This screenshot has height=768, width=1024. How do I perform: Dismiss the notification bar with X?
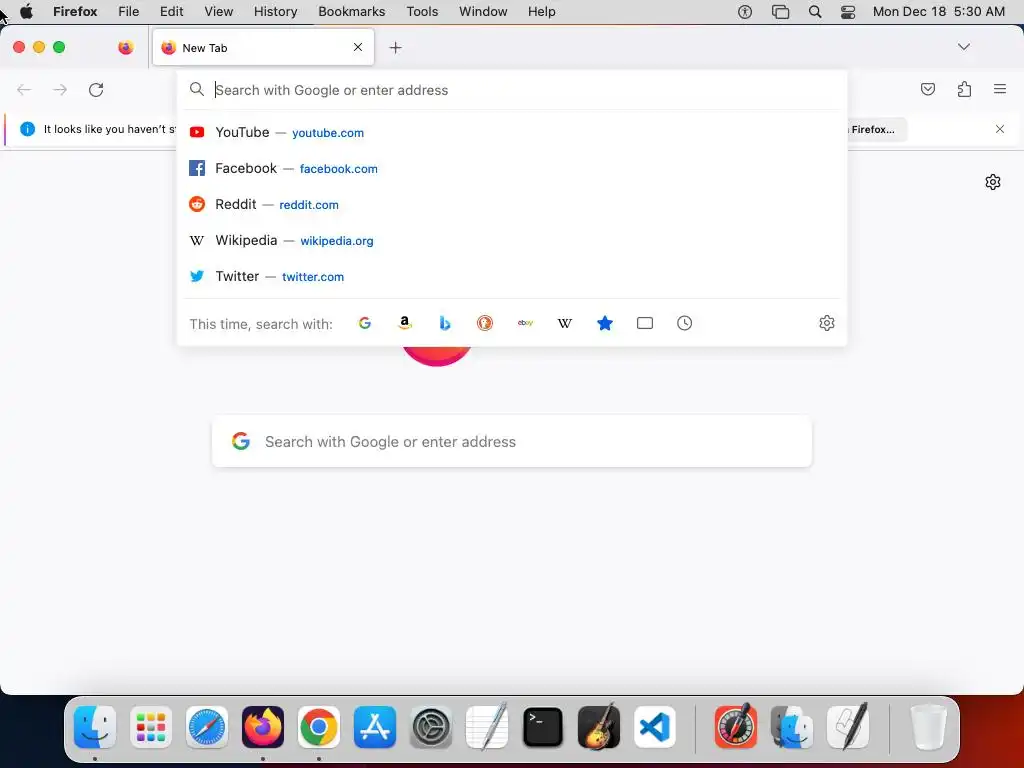1000,129
